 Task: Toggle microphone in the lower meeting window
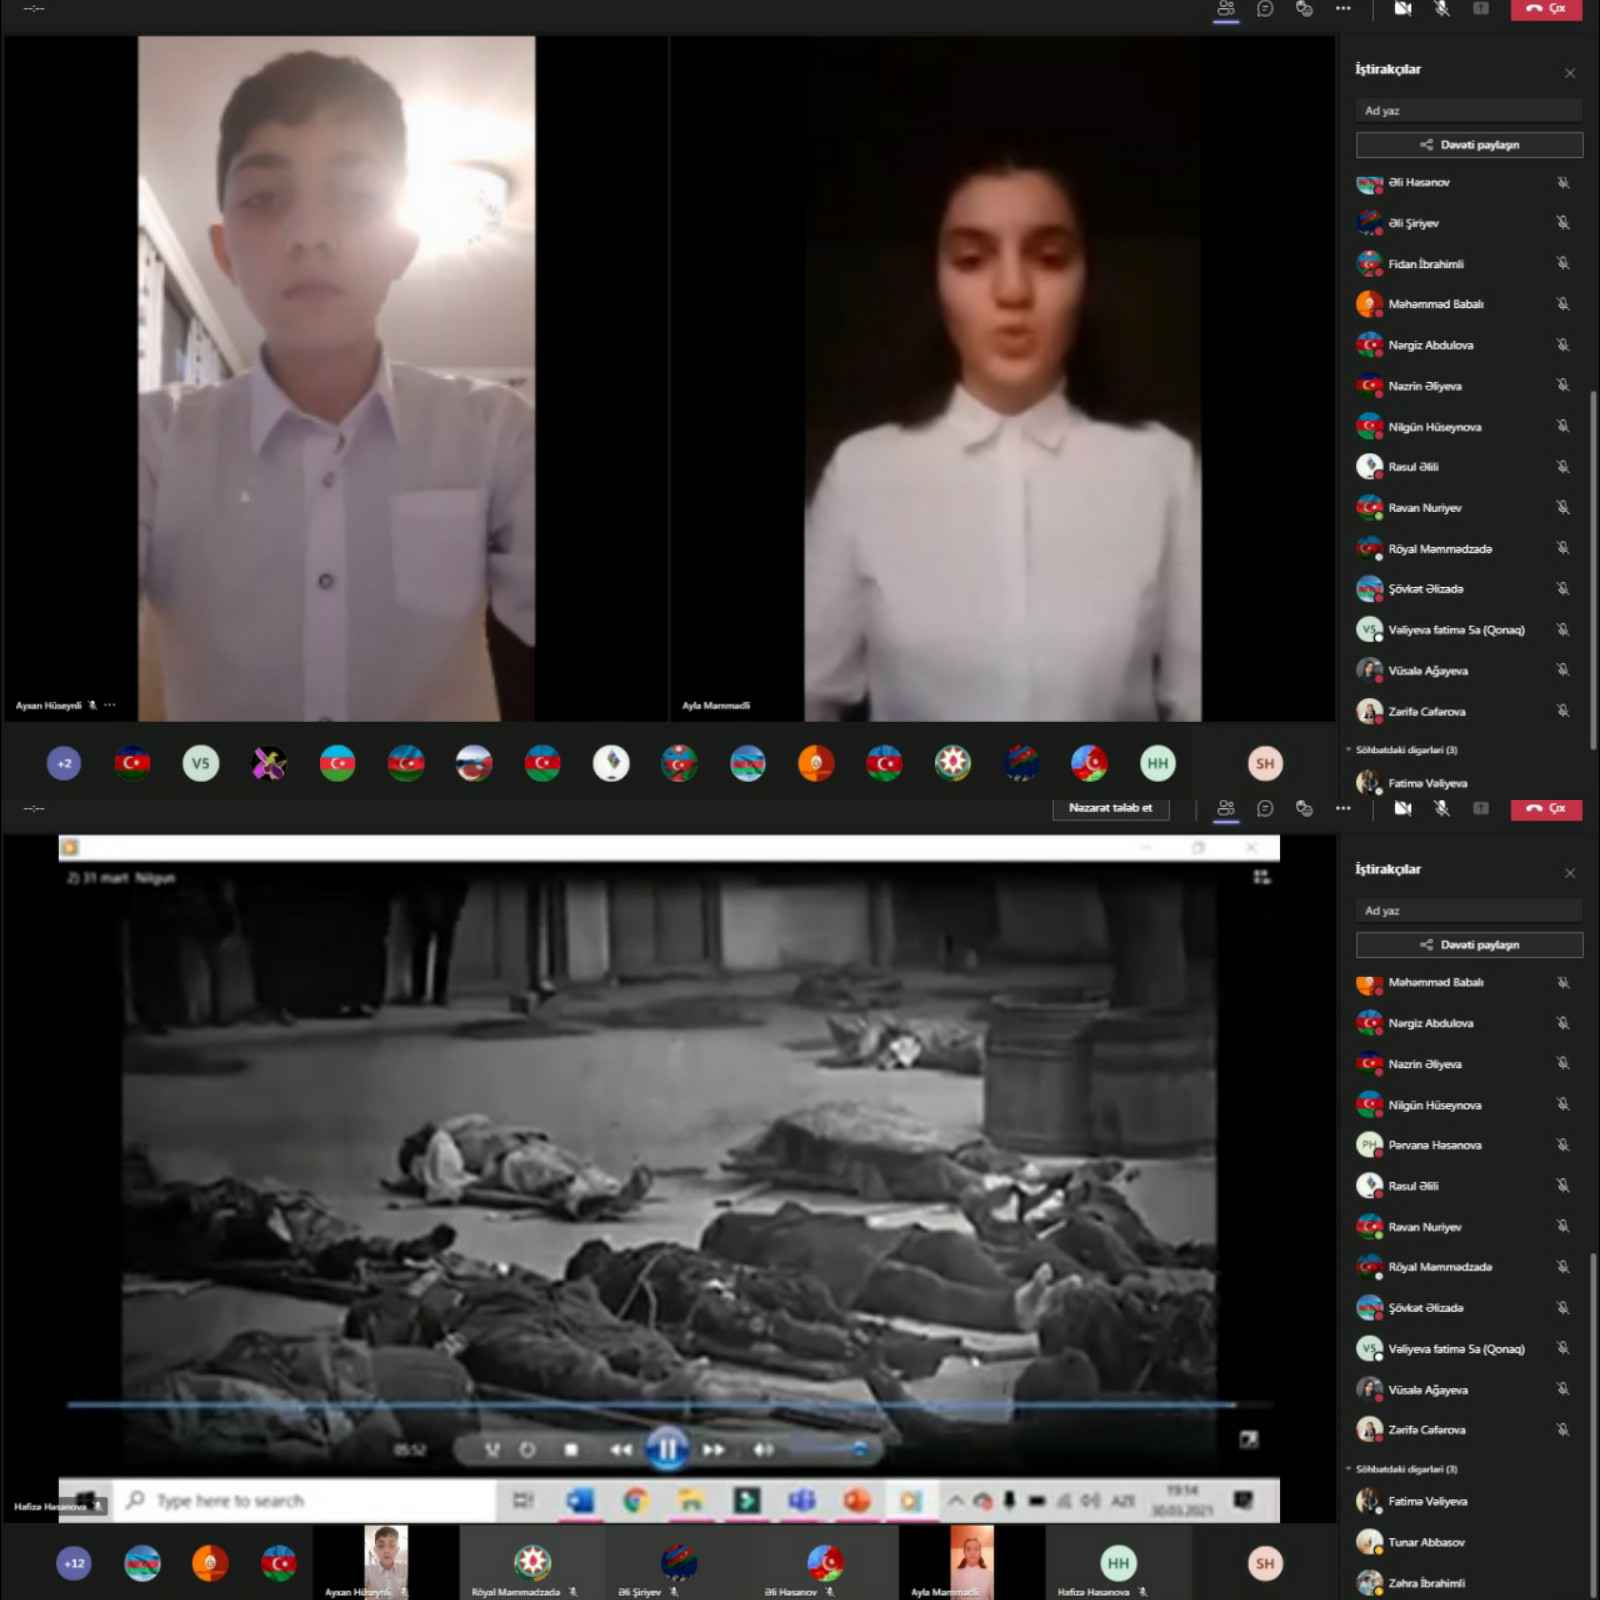click(x=1442, y=808)
